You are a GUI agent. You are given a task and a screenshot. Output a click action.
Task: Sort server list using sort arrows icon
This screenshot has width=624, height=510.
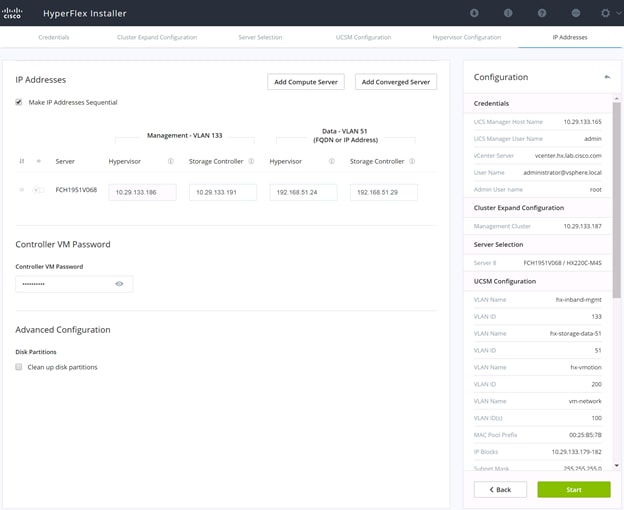pyautogui.click(x=22, y=161)
